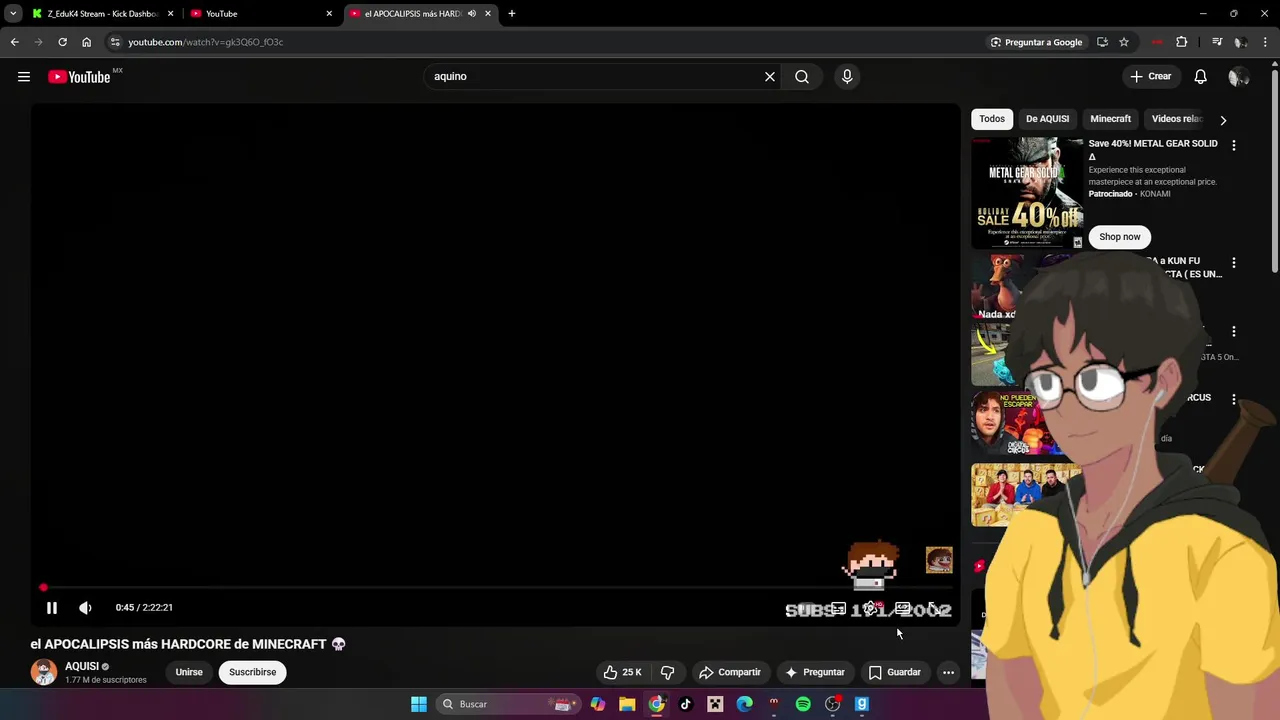This screenshot has width=1280, height=720.
Task: Switch to the YouTube tab
Action: [x=260, y=14]
